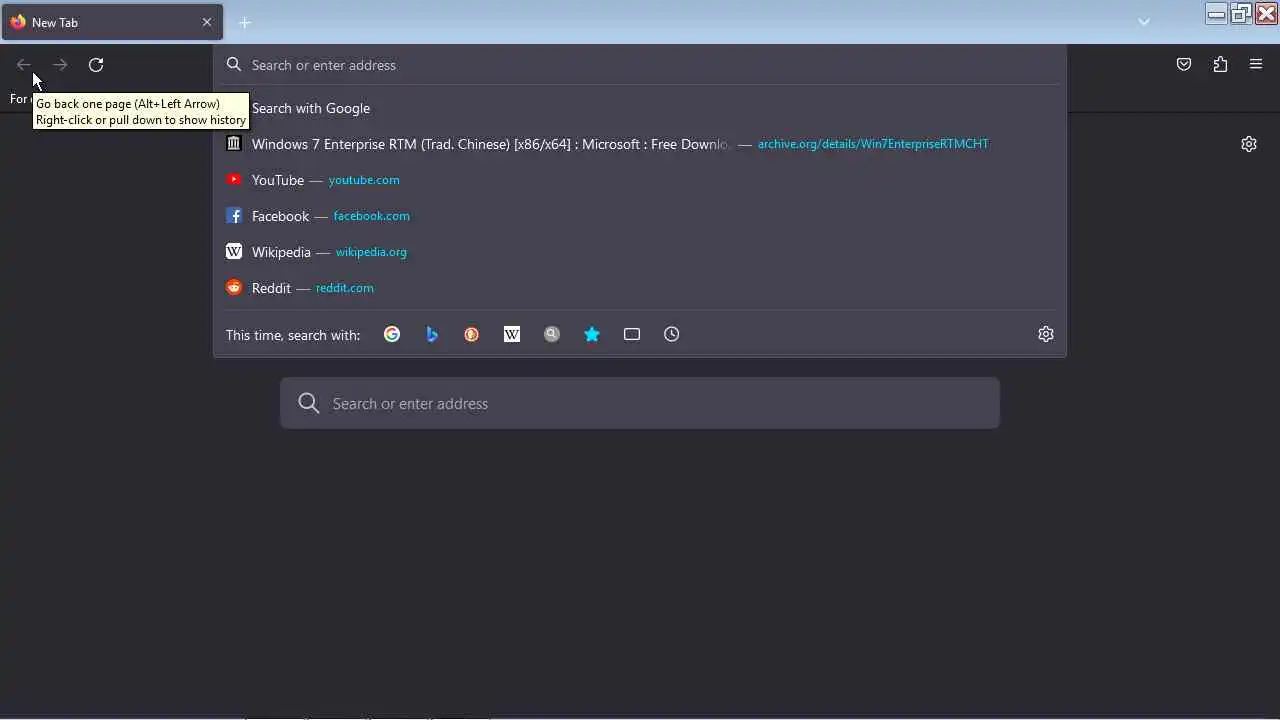
Task: Search open tabs with tab icon
Action: 632,334
